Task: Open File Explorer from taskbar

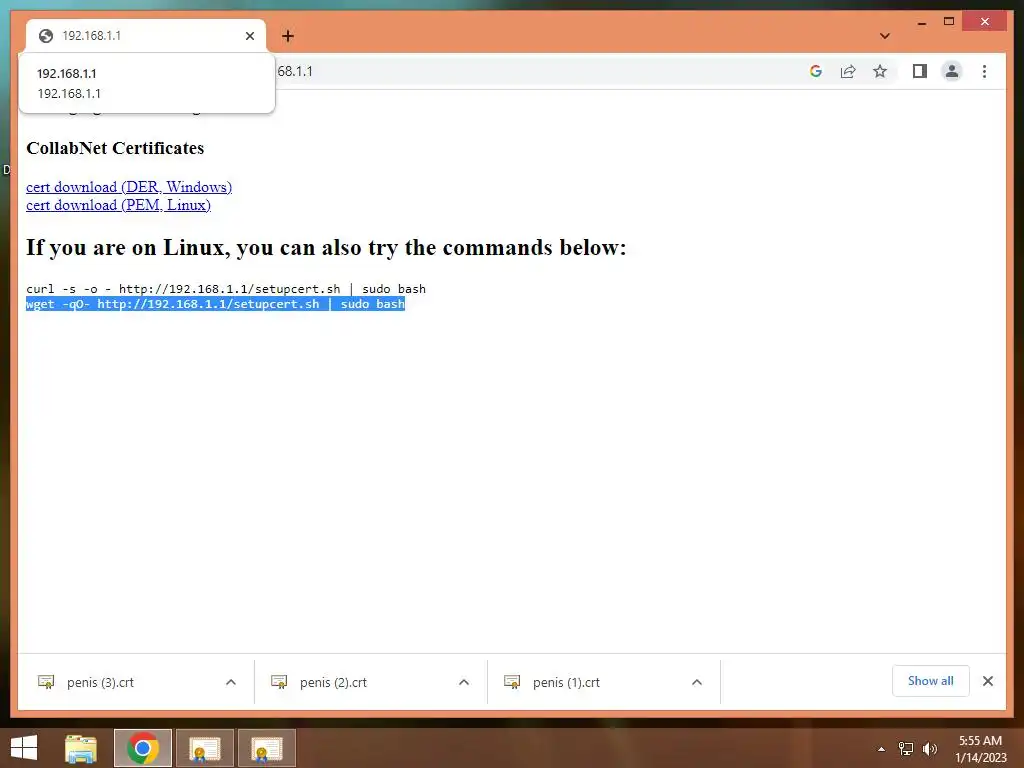Action: (81, 748)
